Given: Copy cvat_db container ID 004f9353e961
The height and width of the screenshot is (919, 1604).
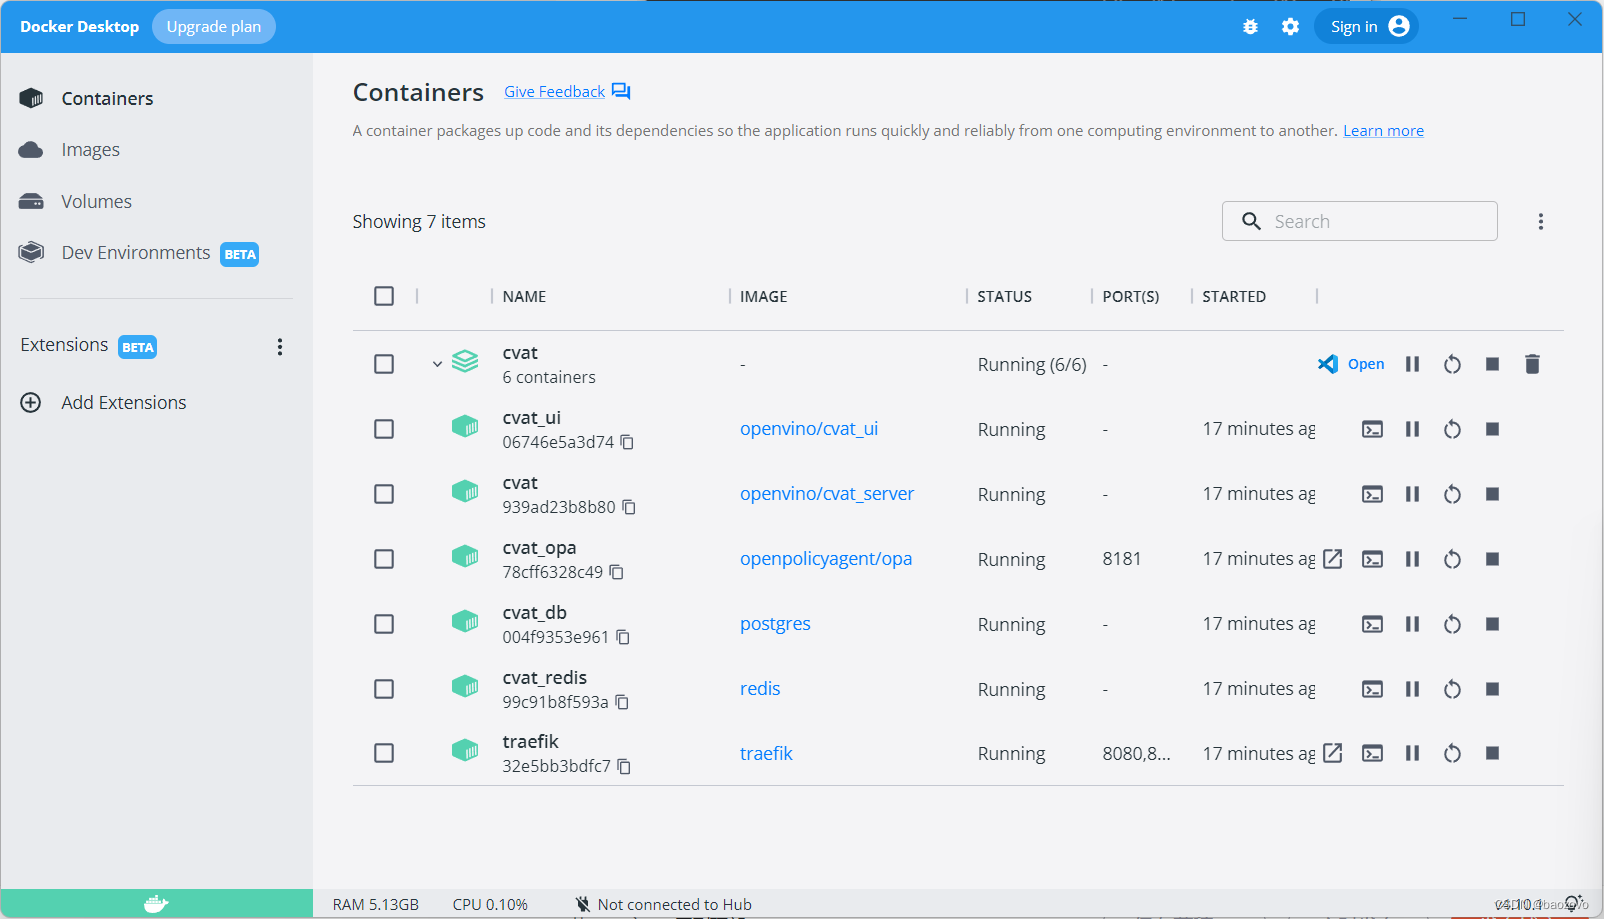Looking at the screenshot, I should pyautogui.click(x=622, y=637).
